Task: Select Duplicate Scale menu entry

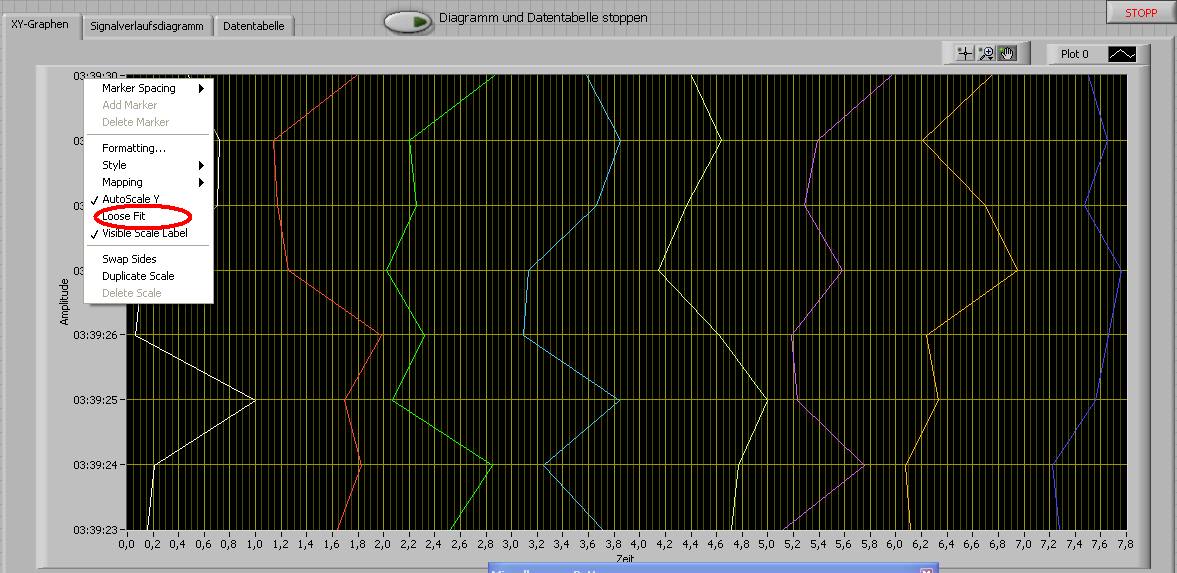Action: [x=149, y=276]
